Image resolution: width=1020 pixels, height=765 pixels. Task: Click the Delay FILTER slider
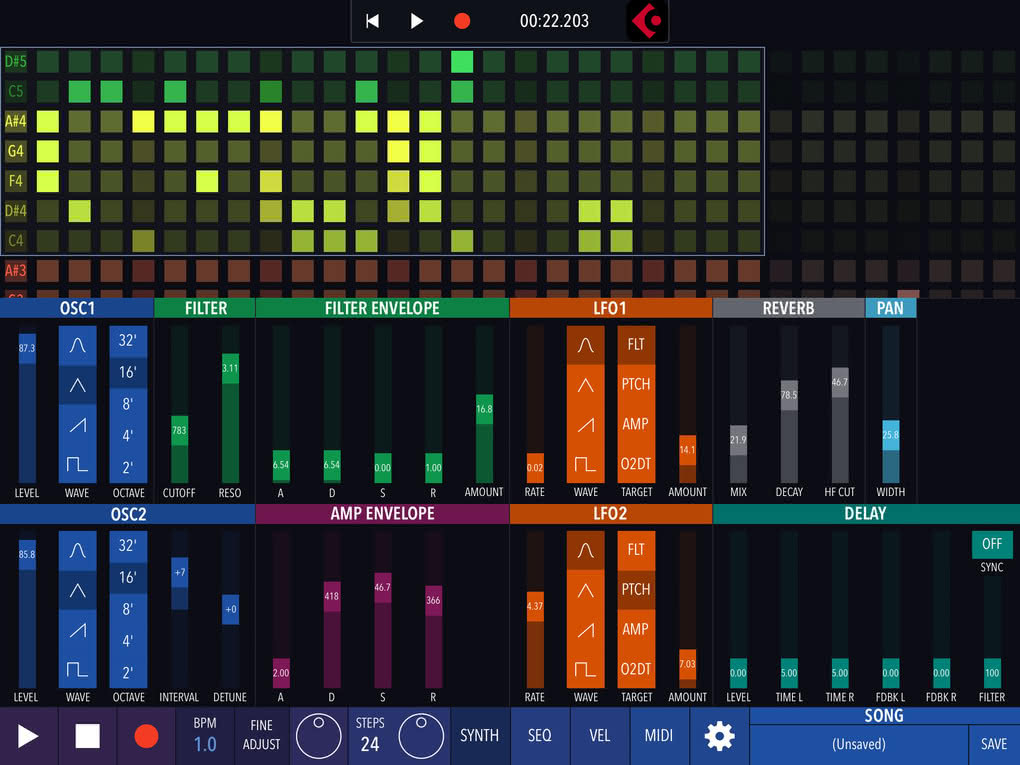[992, 631]
